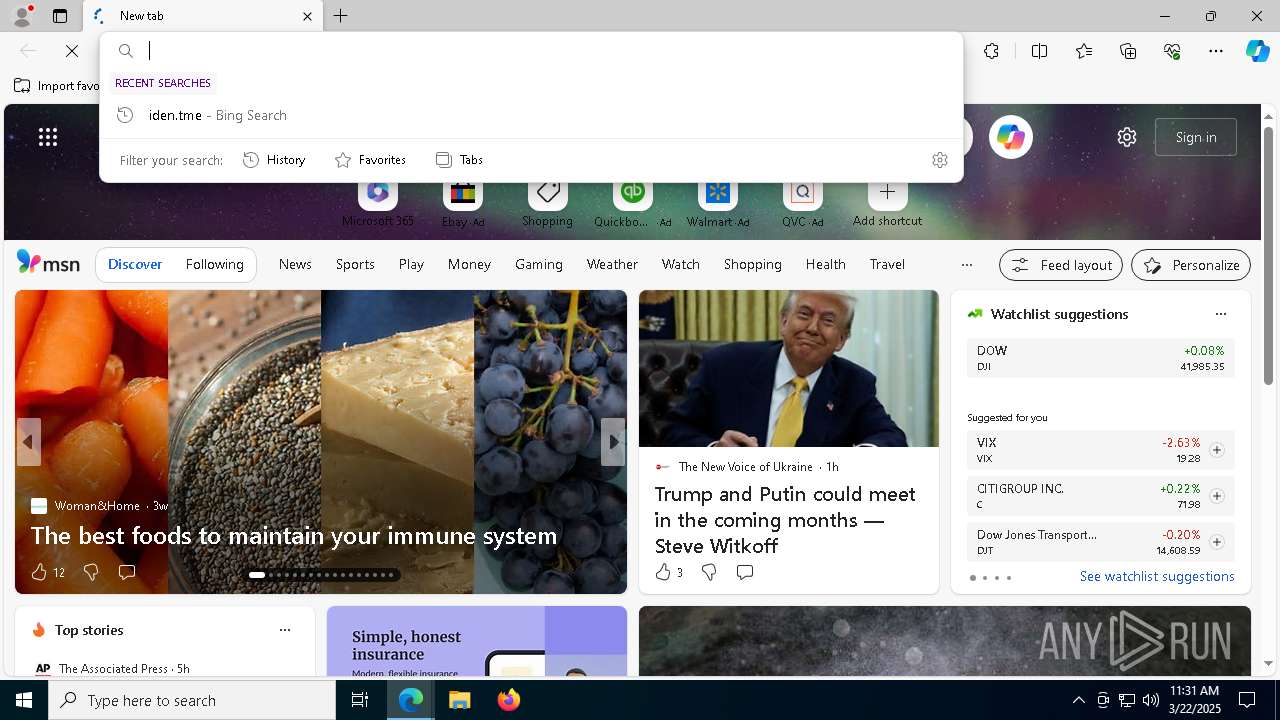Open the Edge profile icon

coord(21,16)
